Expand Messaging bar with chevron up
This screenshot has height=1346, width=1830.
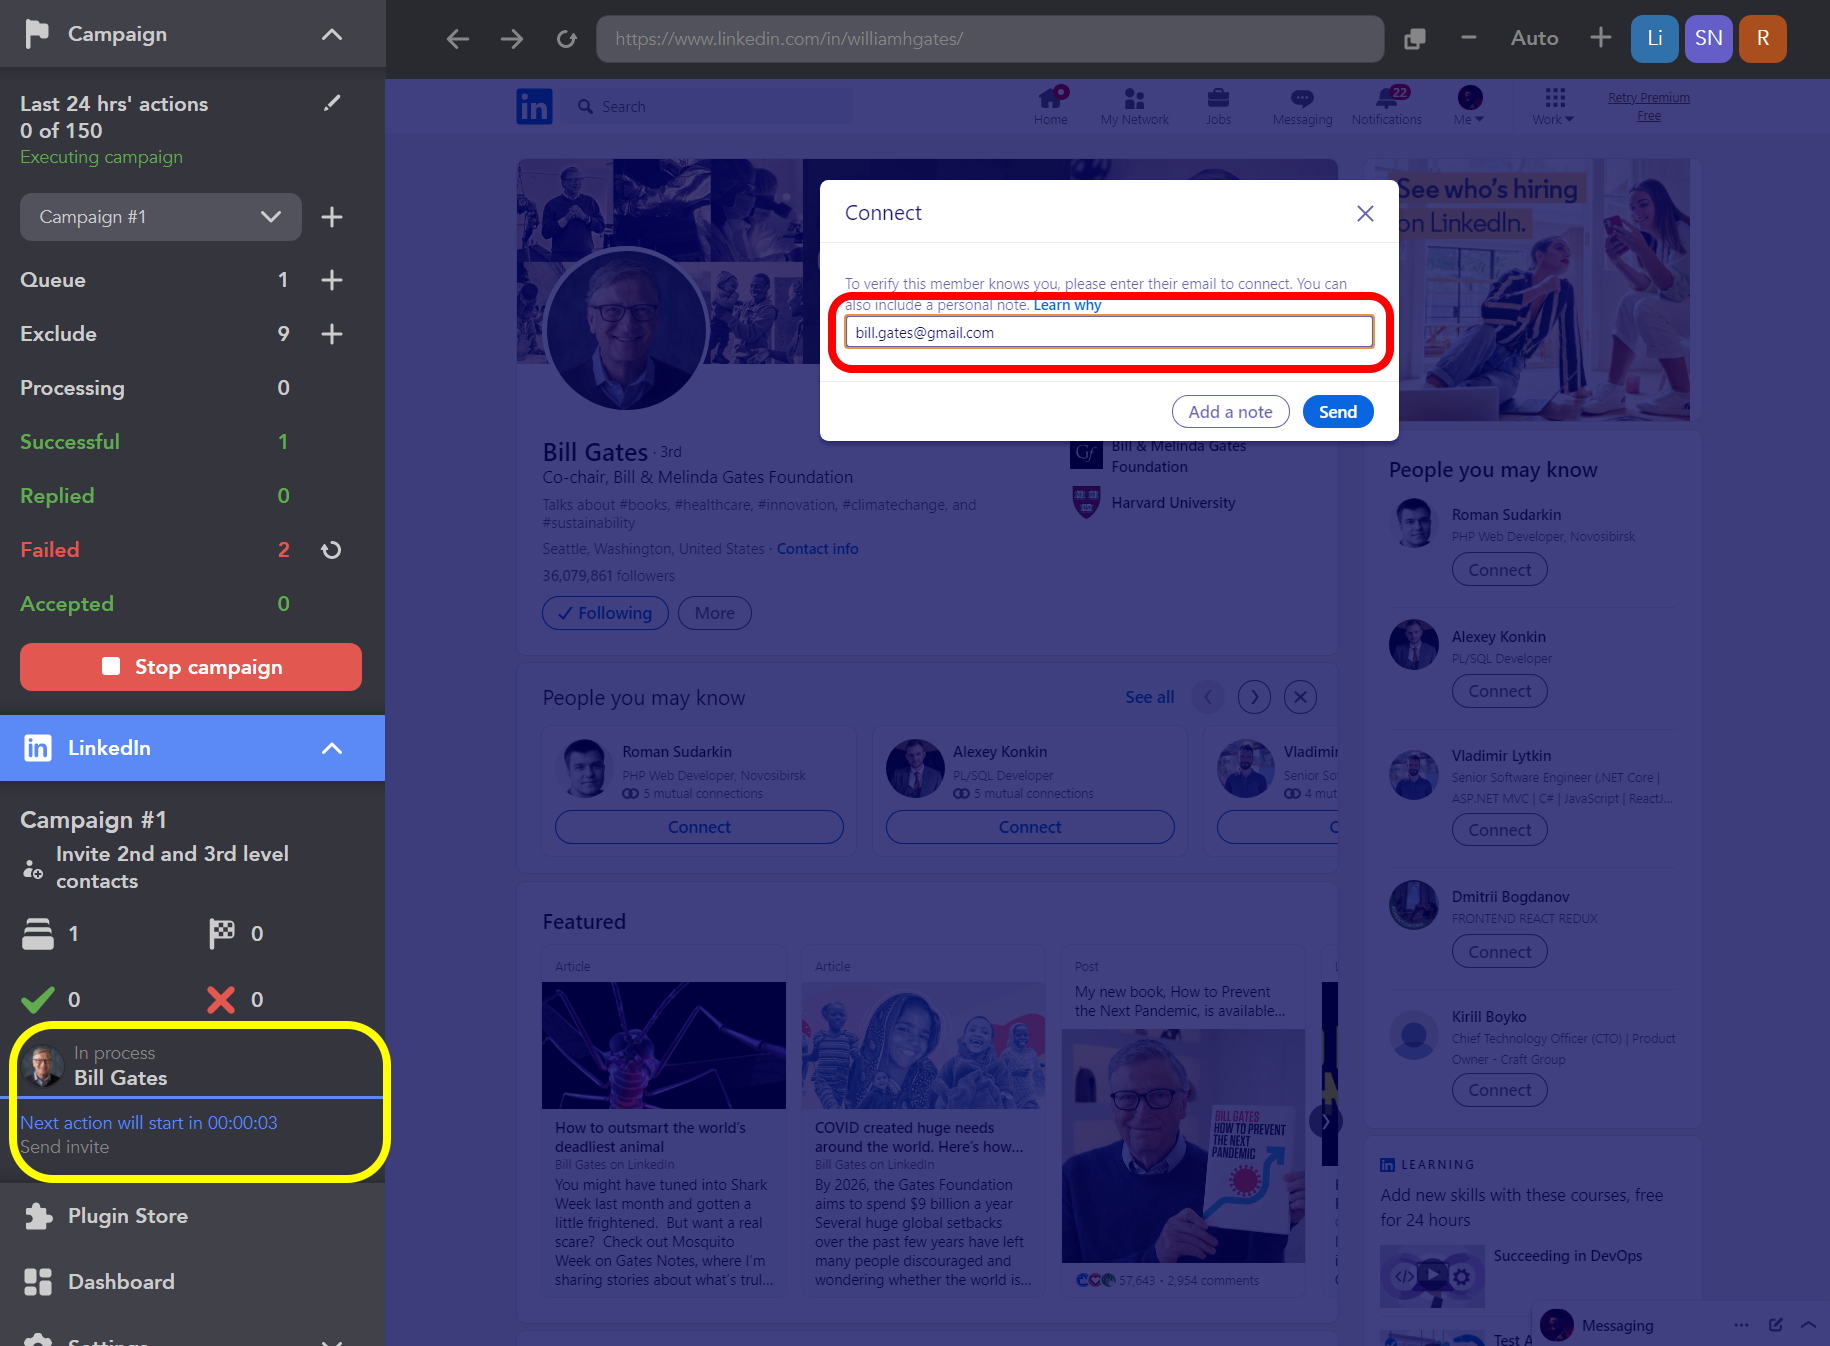point(1808,1325)
